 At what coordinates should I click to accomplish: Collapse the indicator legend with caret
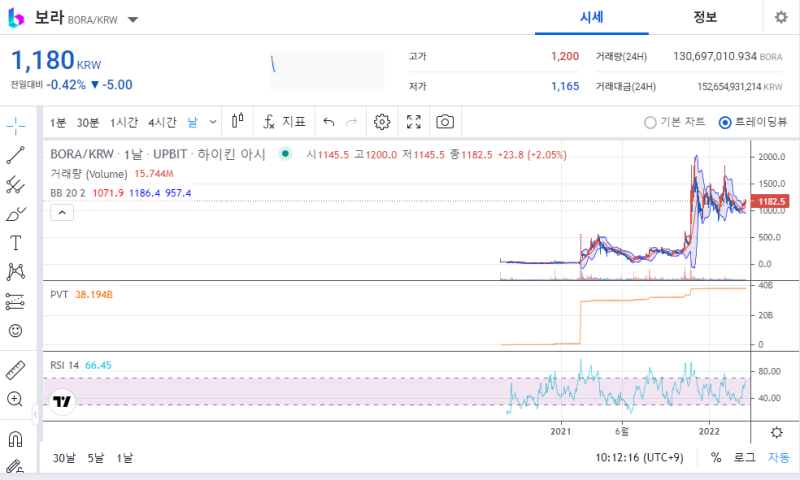click(62, 213)
